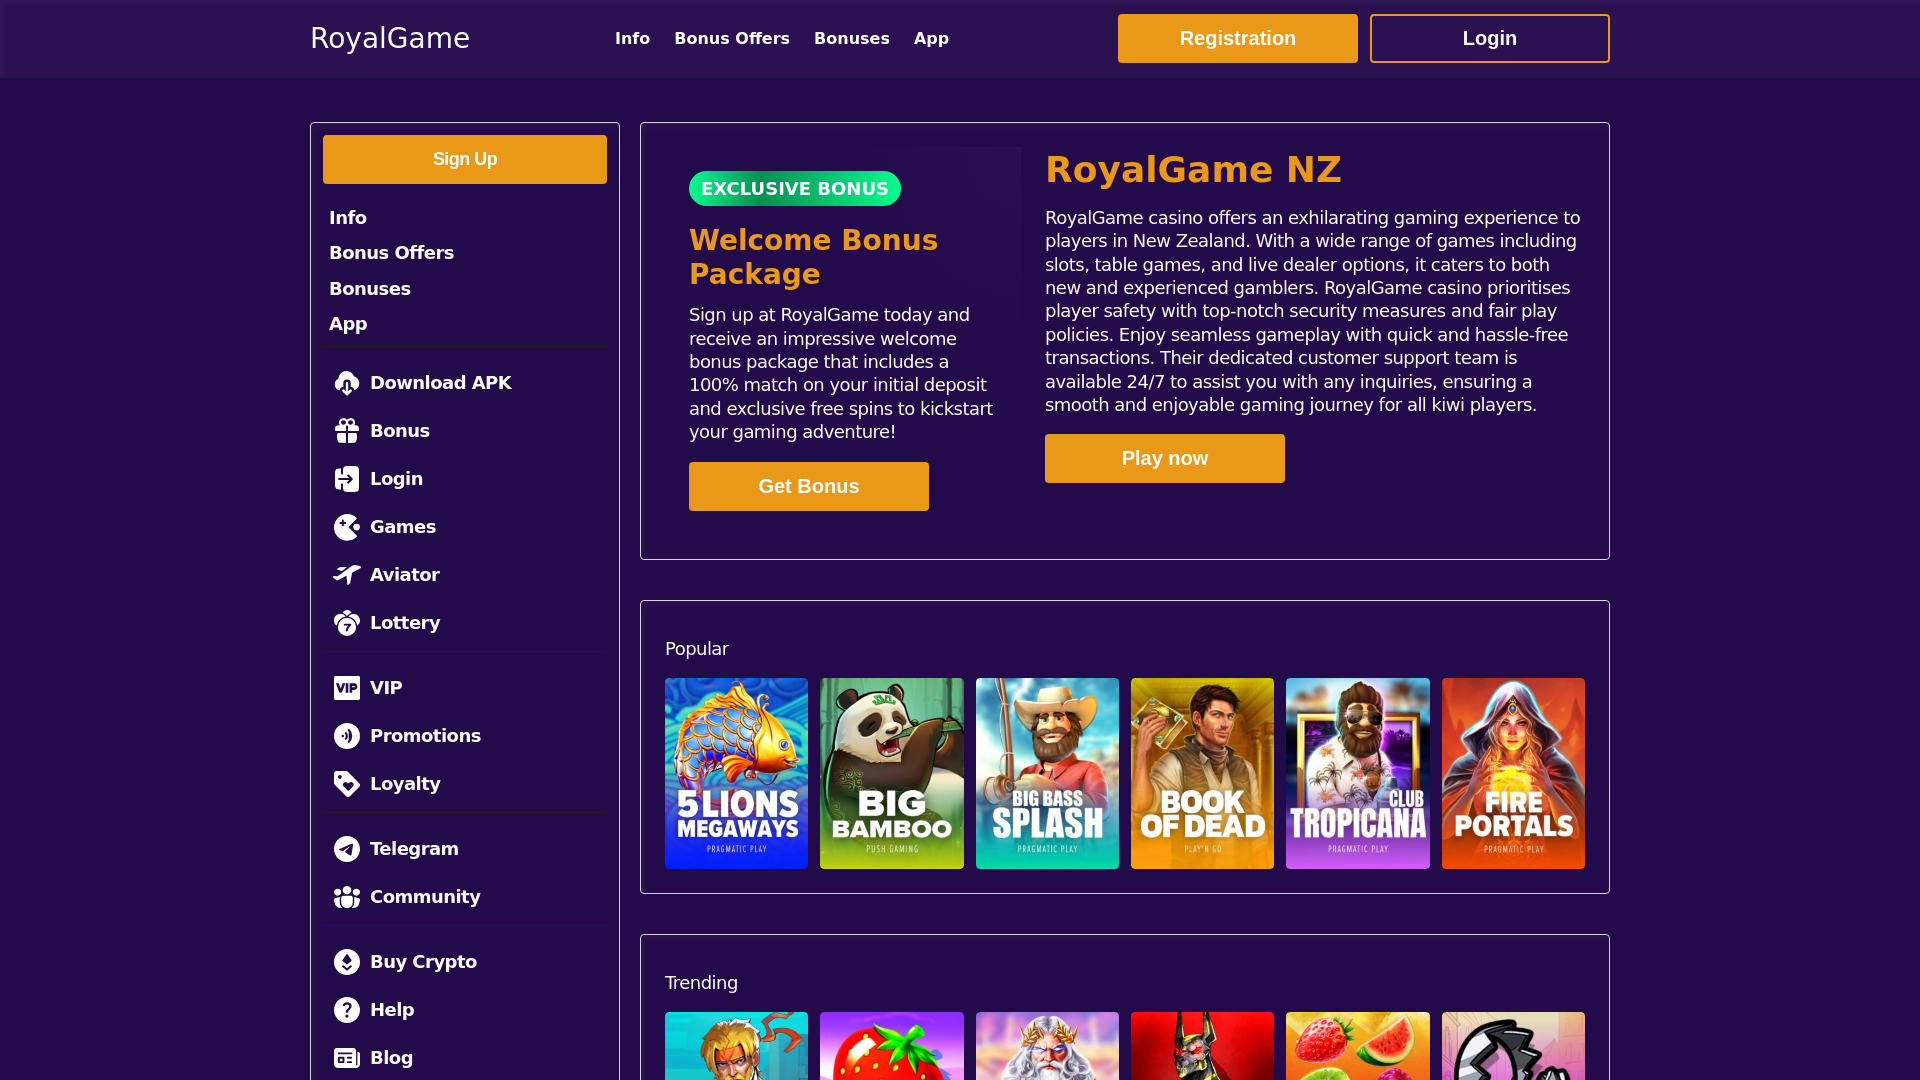
Task: Open the Club Tropicana game thumbnail
Action: click(x=1358, y=773)
